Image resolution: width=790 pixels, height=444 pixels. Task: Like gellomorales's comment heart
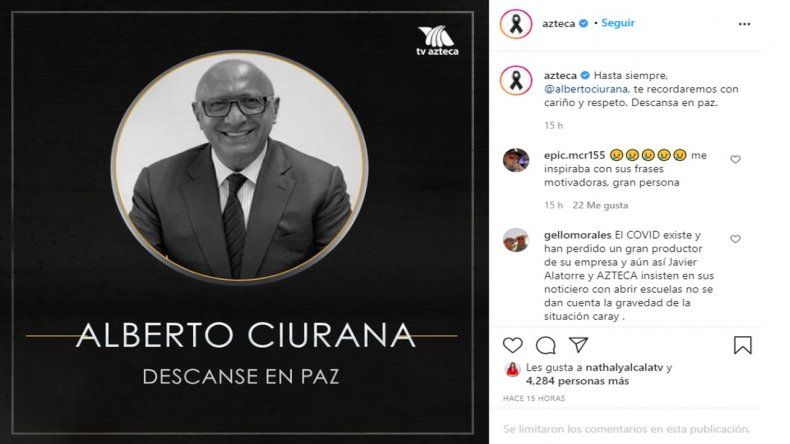[x=735, y=239]
